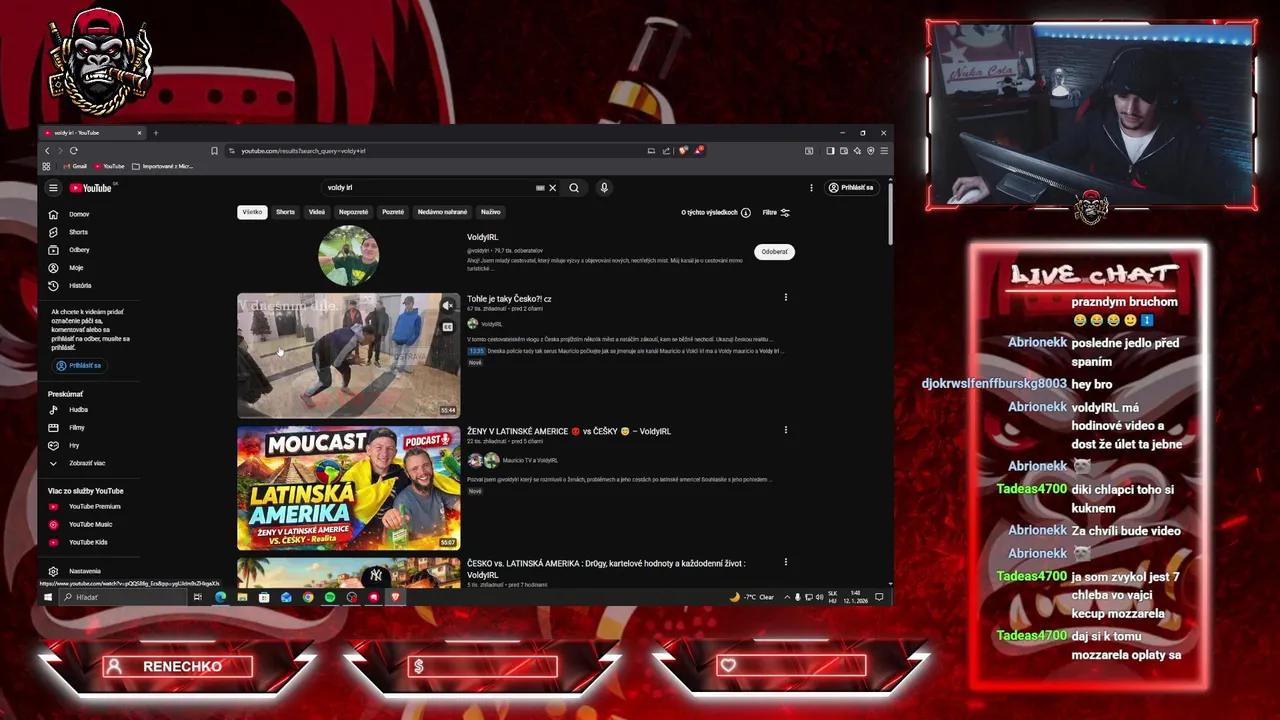Viewport: 1280px width, 720px height.
Task: Mute the previewing video via speaker icon
Action: pos(448,306)
